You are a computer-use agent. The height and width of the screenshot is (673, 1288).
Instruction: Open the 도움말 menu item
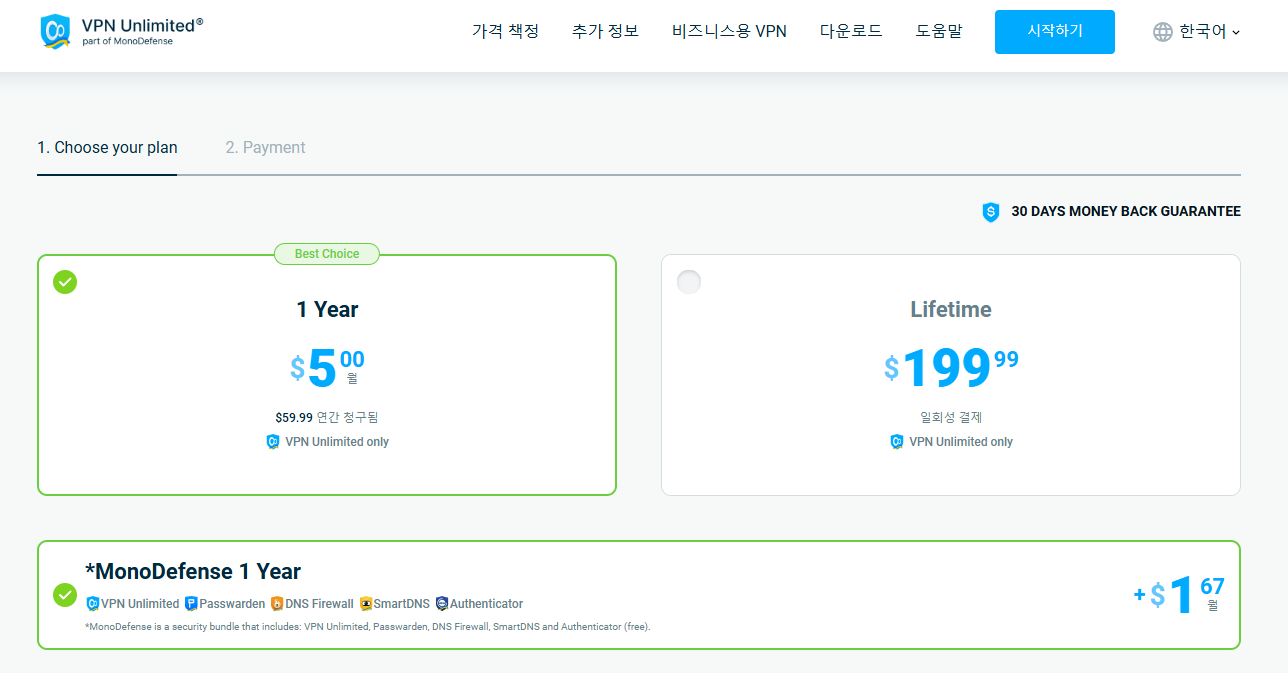coord(939,31)
